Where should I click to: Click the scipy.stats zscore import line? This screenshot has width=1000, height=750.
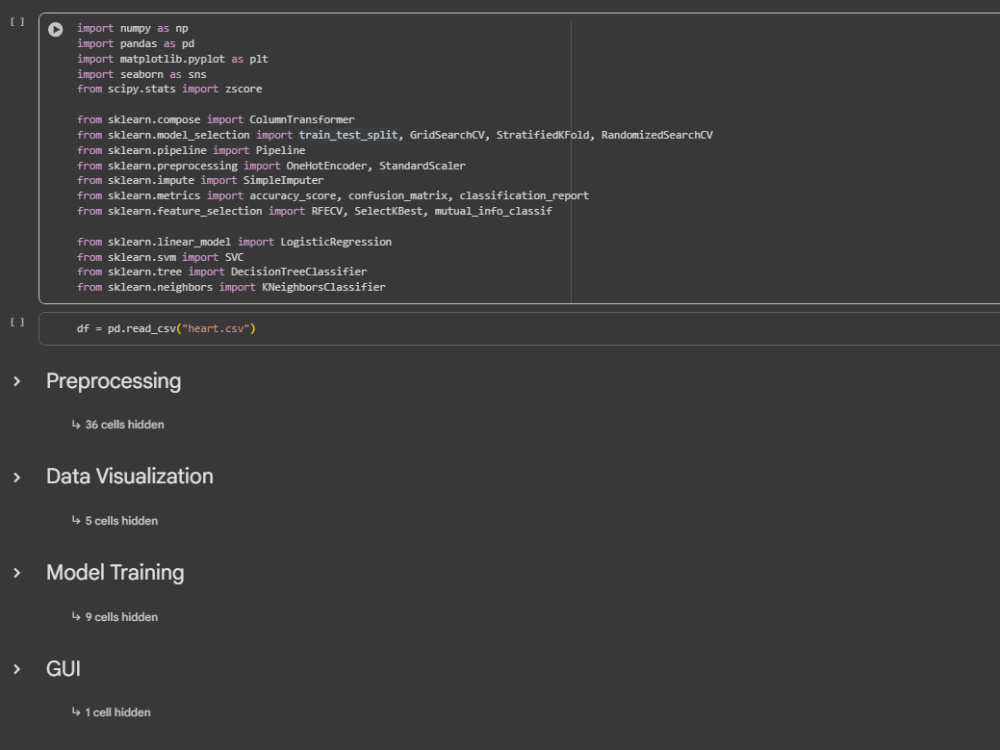(170, 89)
